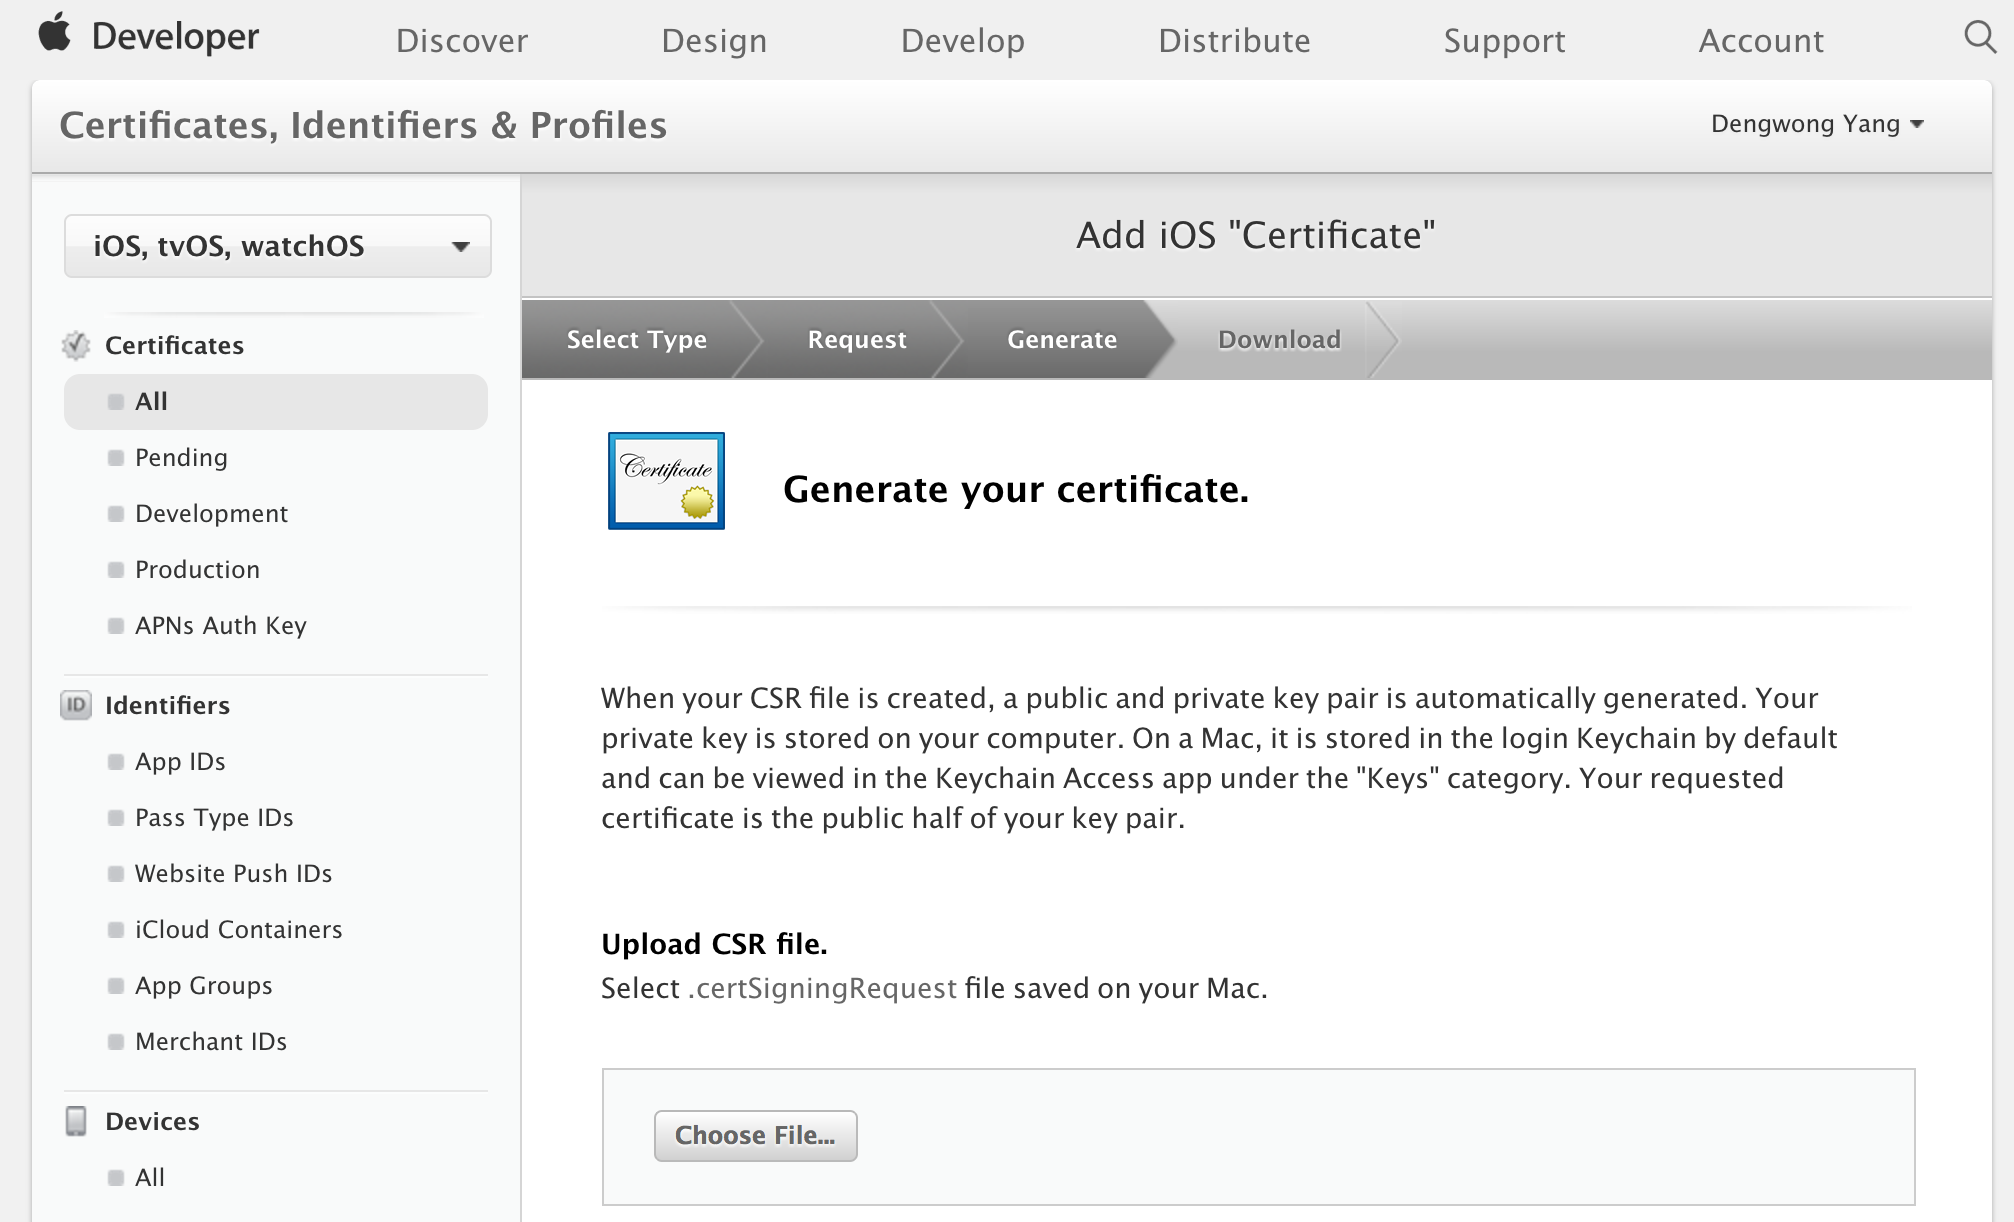
Task: Open App Groups
Action: pos(203,986)
